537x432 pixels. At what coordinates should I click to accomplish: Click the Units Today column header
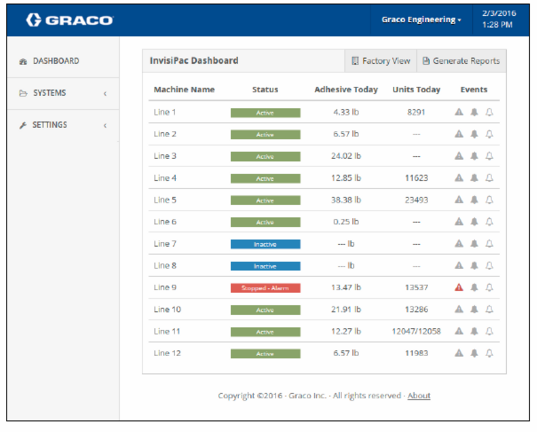click(x=416, y=89)
